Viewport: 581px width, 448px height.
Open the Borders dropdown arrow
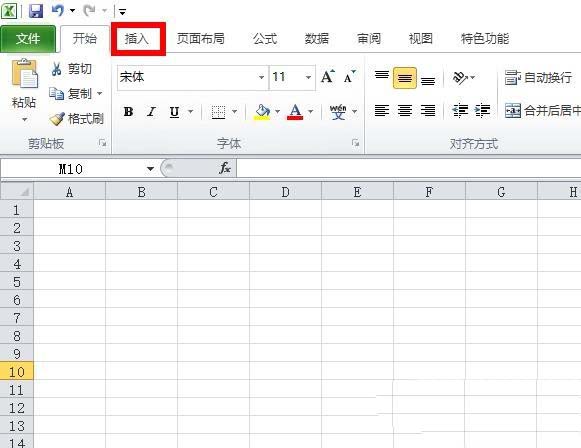(x=235, y=111)
